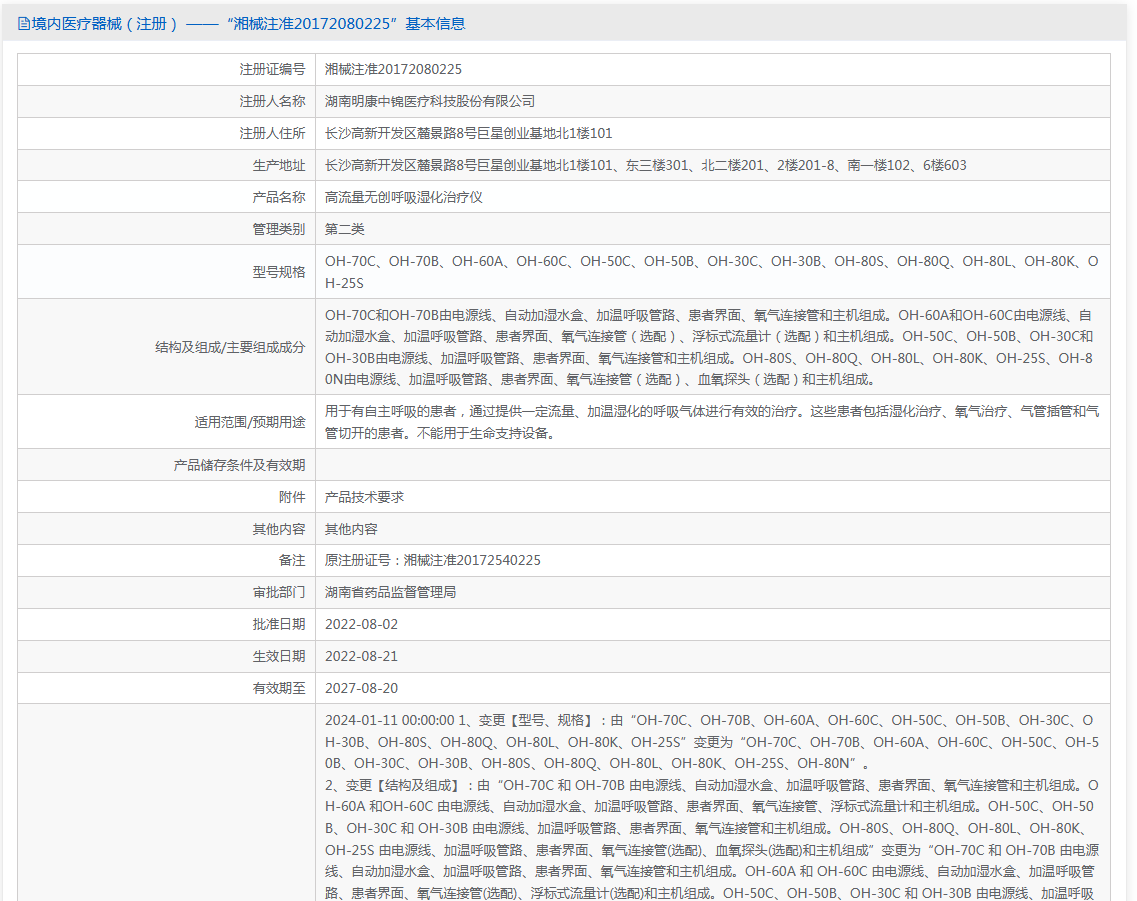Click the label 产品名称
Viewport: 1137px width, 901px height.
tap(279, 197)
